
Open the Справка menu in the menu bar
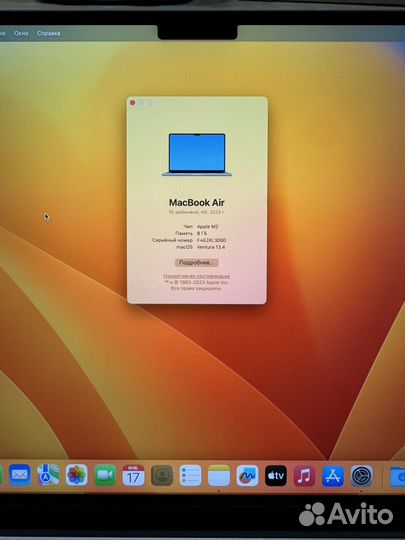pyautogui.click(x=49, y=33)
